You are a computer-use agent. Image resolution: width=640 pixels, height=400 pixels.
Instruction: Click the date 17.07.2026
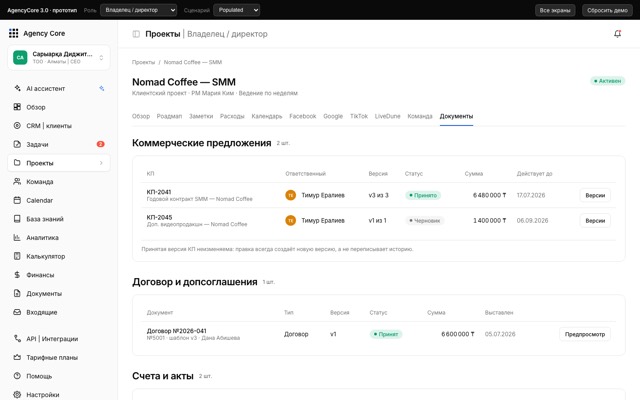coord(531,195)
